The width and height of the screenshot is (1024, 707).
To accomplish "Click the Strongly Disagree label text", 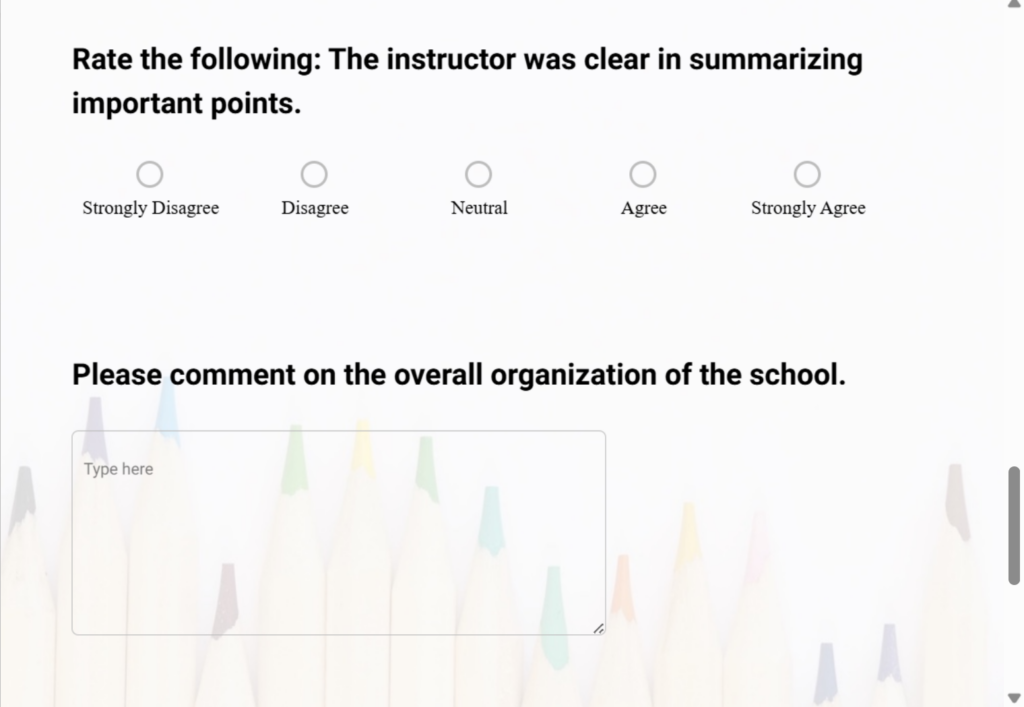I will (x=150, y=208).
